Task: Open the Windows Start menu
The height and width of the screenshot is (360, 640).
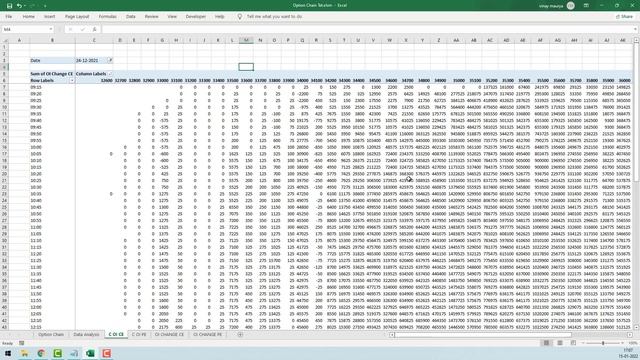Action: click(8, 353)
